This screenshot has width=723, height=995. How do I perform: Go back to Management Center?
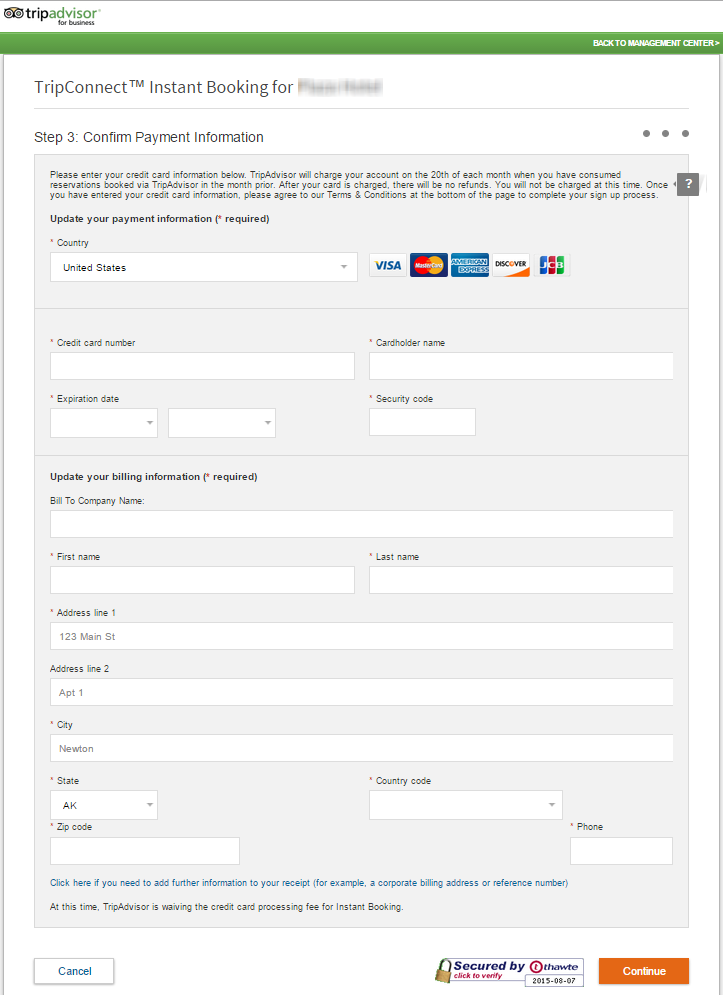[x=655, y=43]
